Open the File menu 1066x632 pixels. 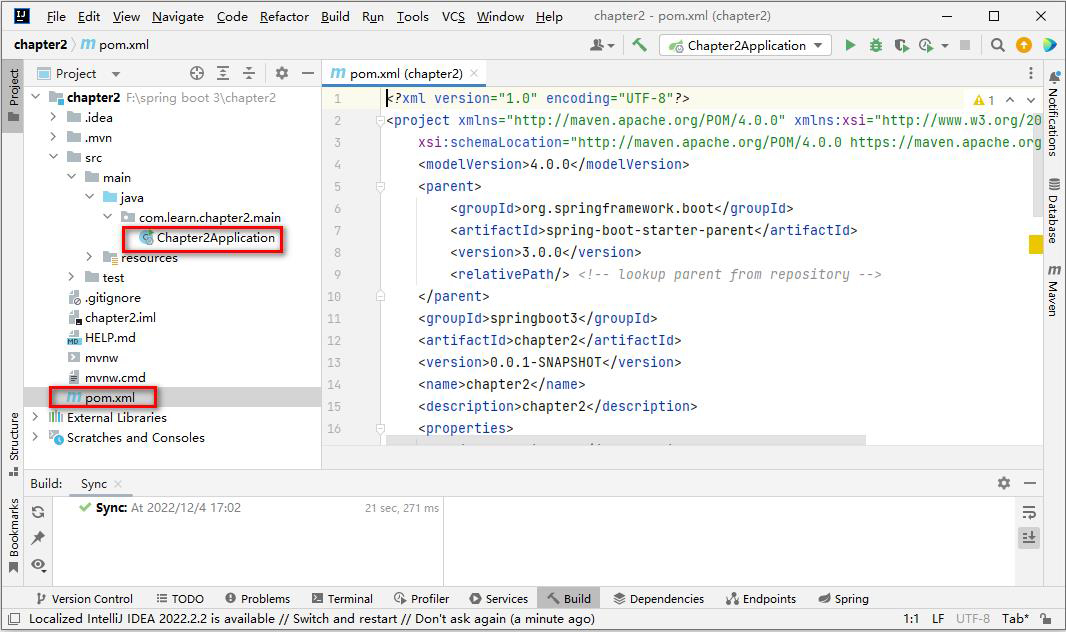click(x=56, y=16)
